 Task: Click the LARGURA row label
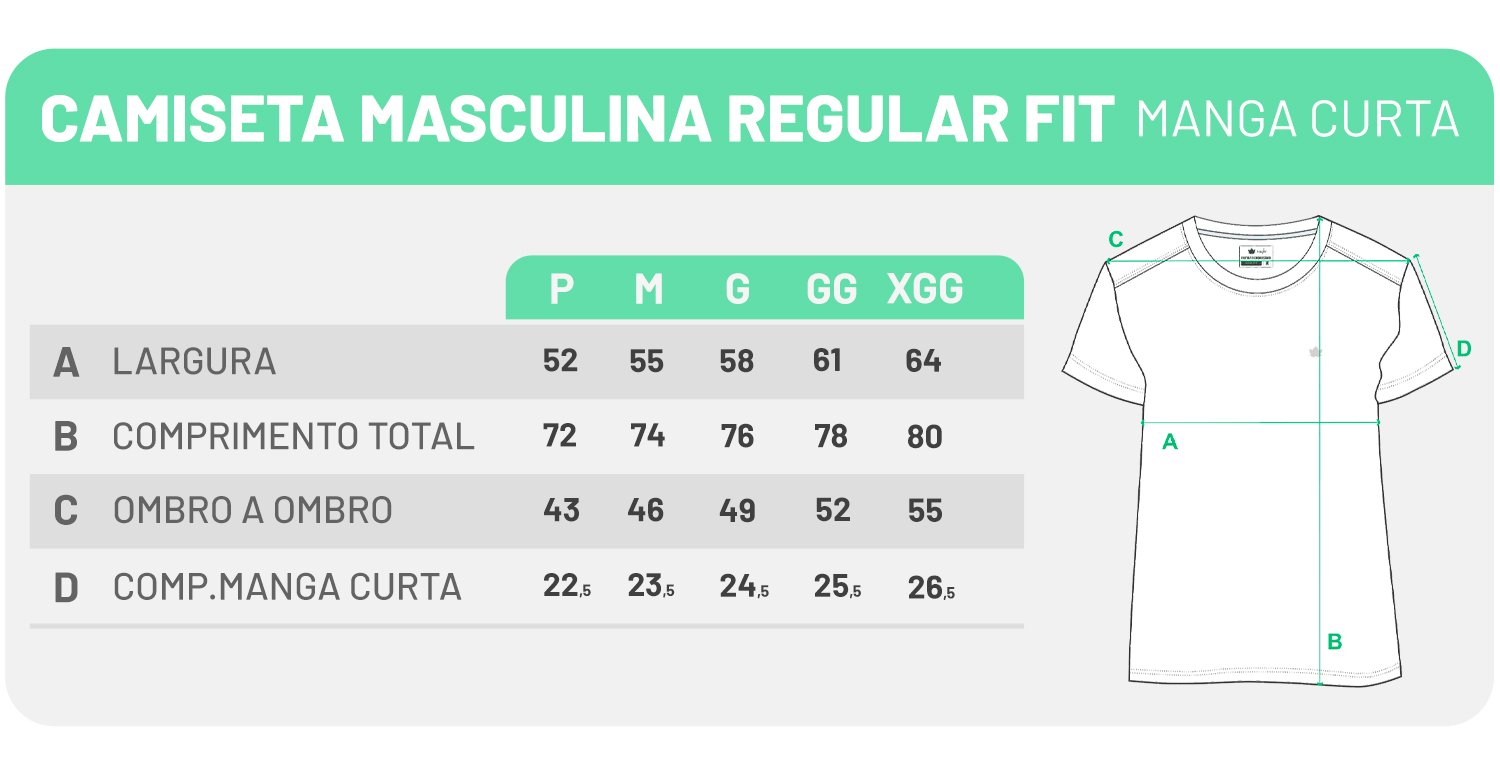tap(194, 361)
